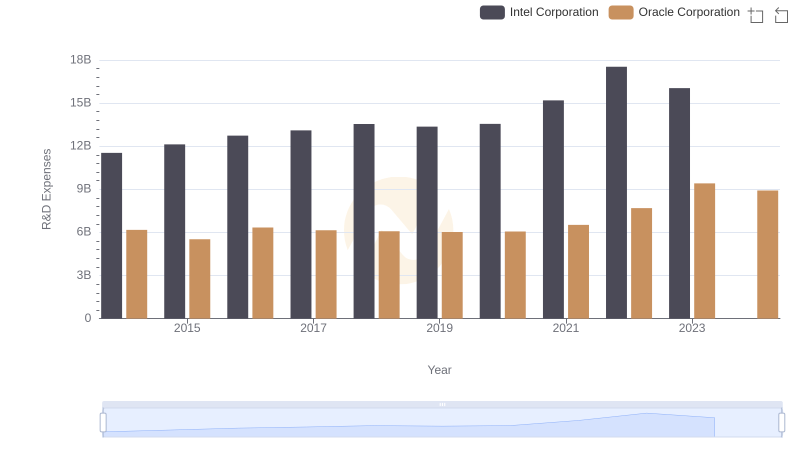Select Intel's bar for 2015
Viewport: 800px width, 461px height.
pos(174,232)
